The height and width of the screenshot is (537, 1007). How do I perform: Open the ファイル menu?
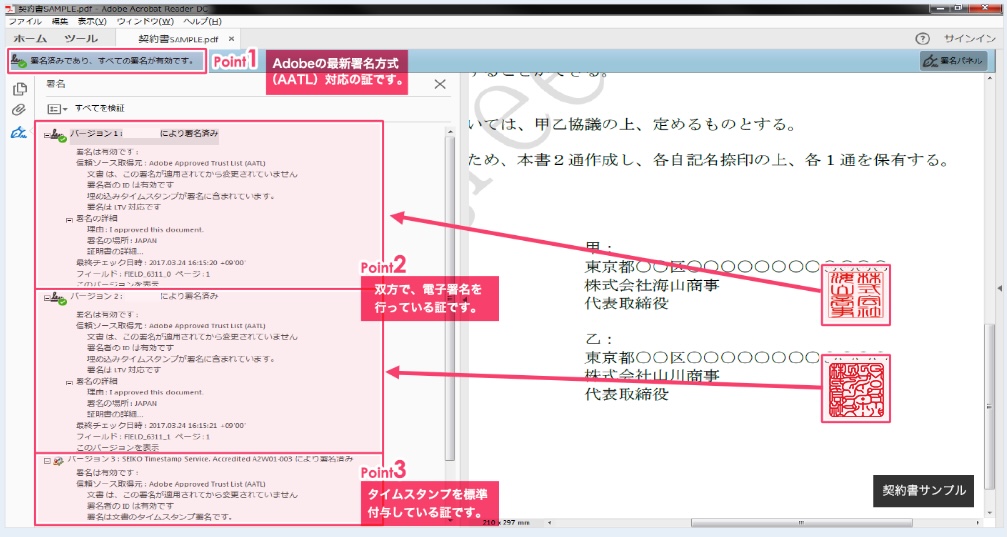click(x=24, y=21)
